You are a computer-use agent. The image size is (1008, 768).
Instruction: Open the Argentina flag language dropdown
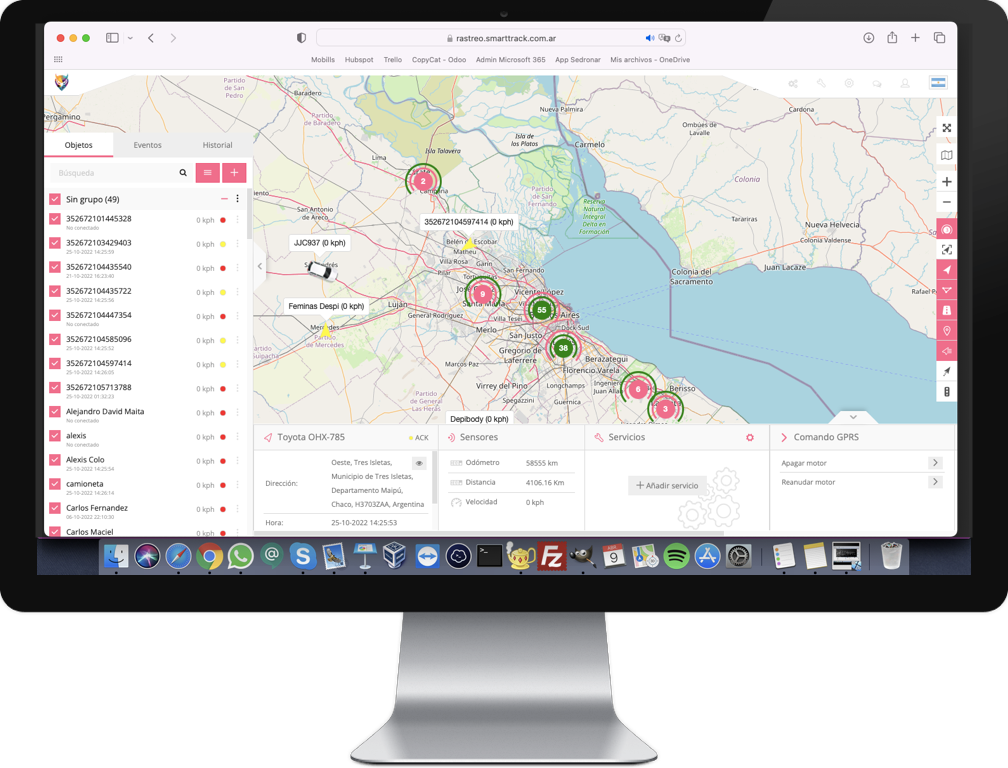click(x=938, y=82)
